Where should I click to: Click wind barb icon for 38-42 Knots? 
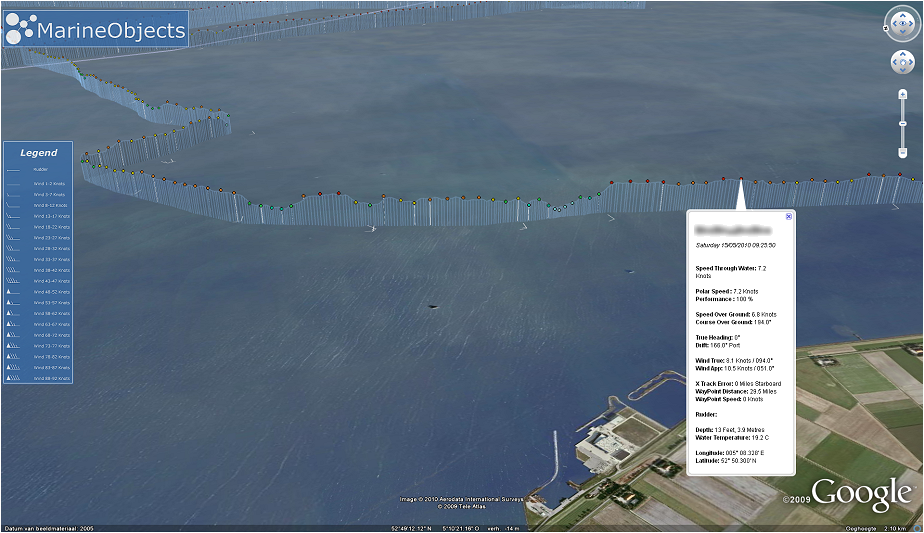click(x=12, y=269)
